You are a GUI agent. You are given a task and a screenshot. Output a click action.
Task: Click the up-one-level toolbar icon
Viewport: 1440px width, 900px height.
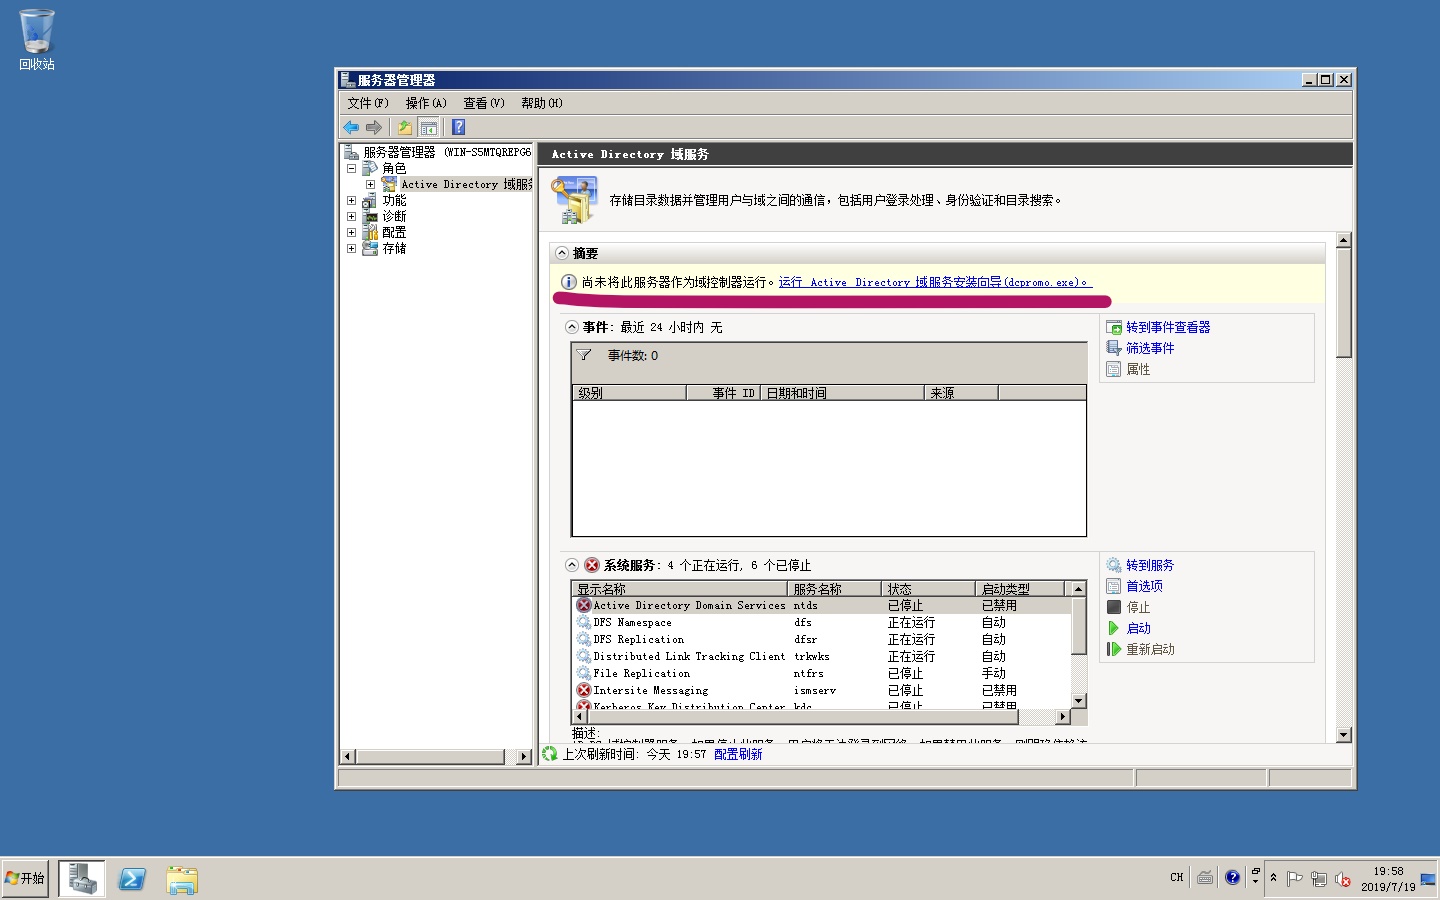[404, 127]
